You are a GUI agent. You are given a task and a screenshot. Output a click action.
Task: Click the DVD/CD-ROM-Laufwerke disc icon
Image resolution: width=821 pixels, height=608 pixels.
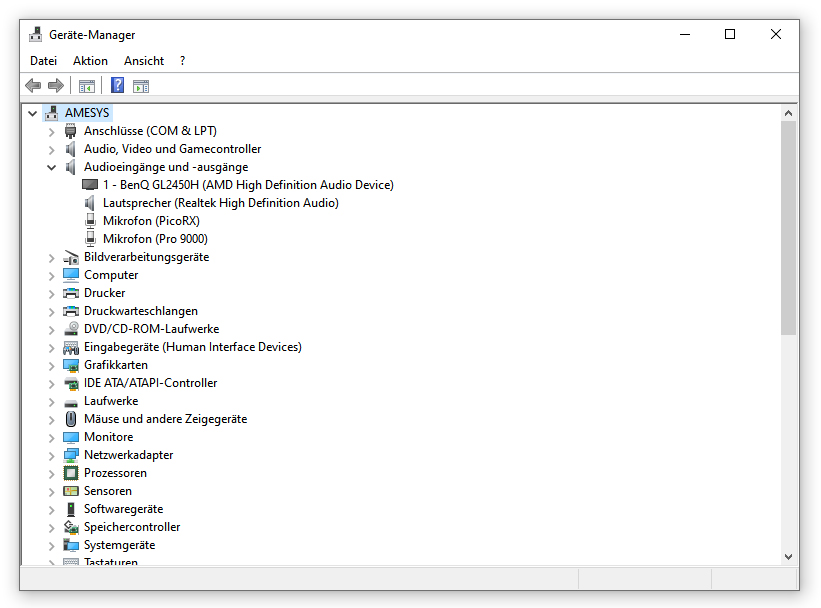[x=71, y=329]
